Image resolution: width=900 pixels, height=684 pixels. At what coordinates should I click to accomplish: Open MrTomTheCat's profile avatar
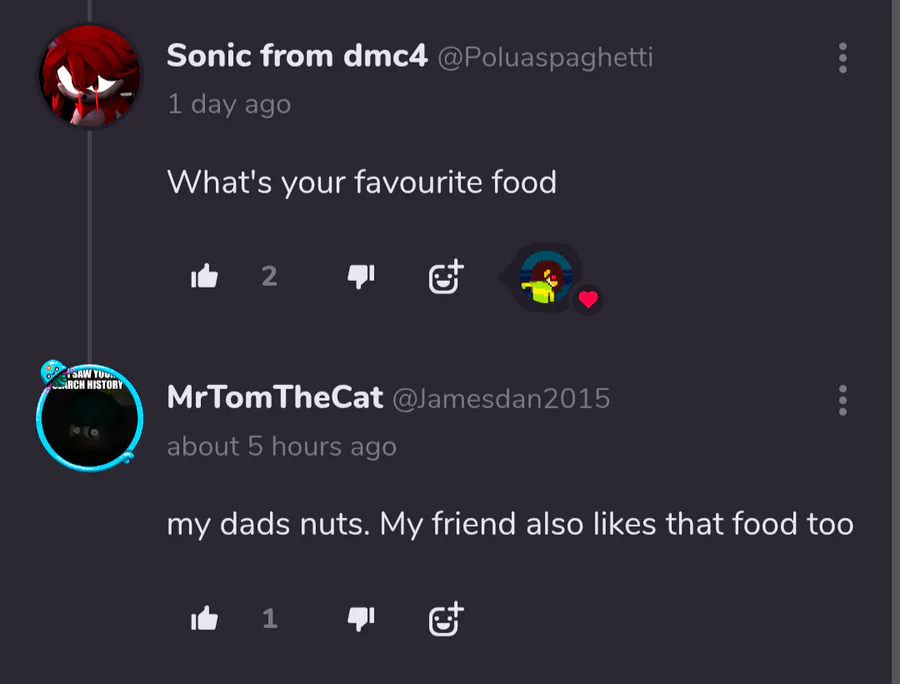[x=88, y=418]
